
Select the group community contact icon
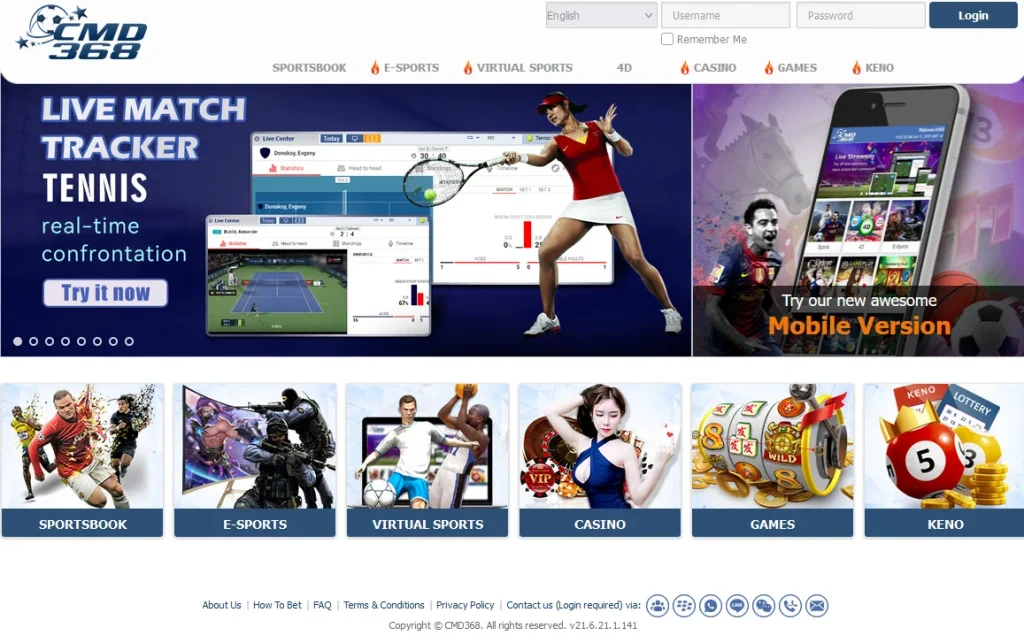pos(658,606)
